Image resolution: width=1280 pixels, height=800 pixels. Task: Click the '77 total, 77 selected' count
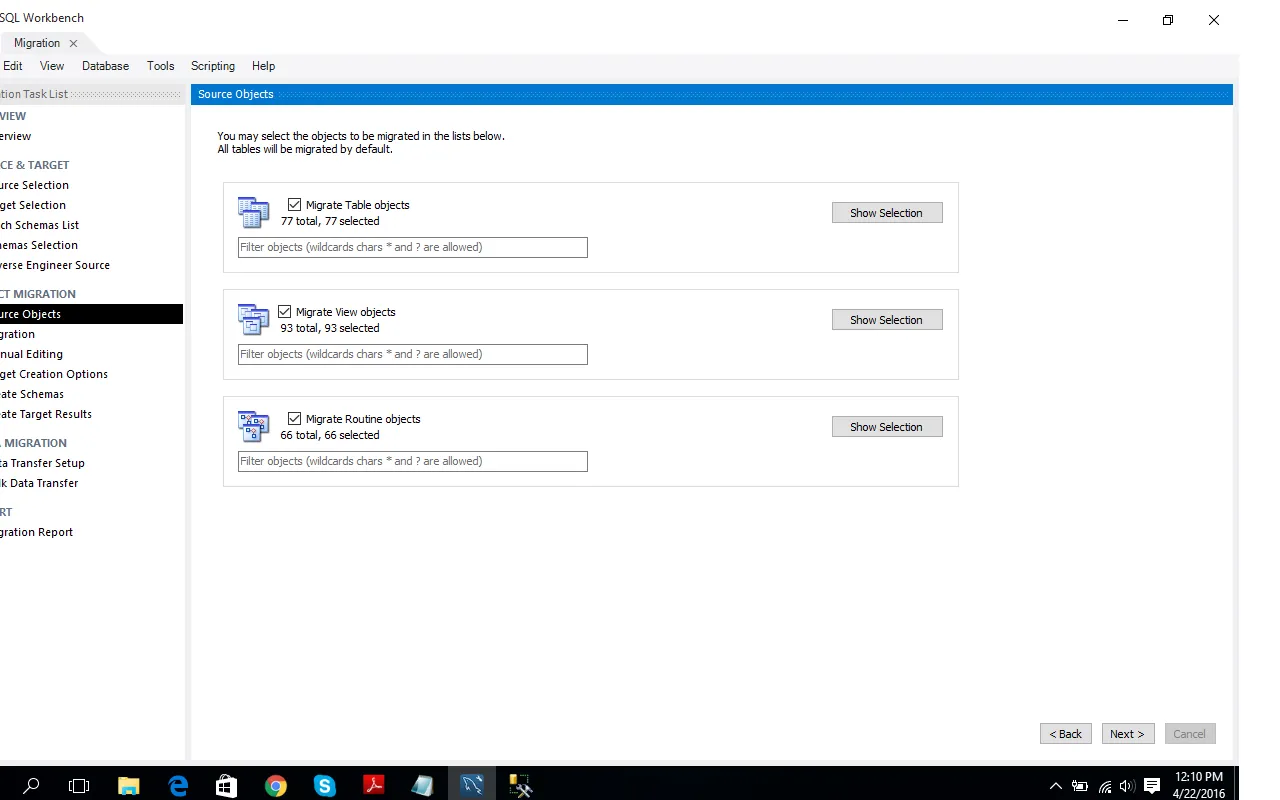(x=330, y=221)
